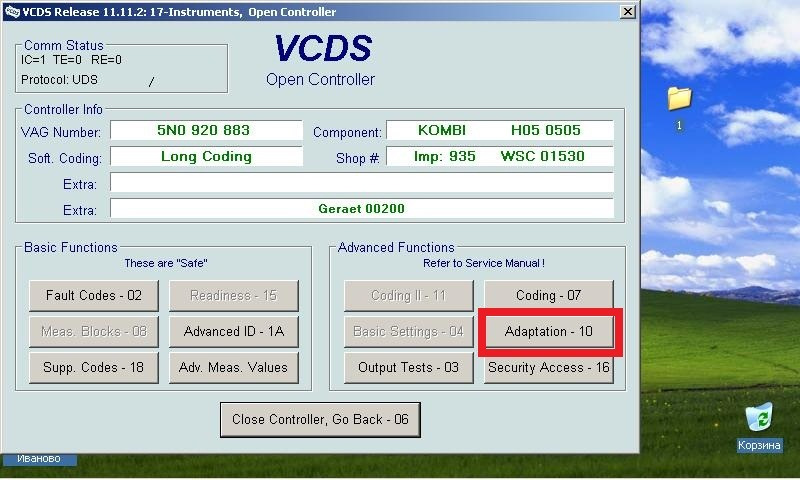Click the empty first Extra field
This screenshot has width=800, height=480.
(x=362, y=182)
